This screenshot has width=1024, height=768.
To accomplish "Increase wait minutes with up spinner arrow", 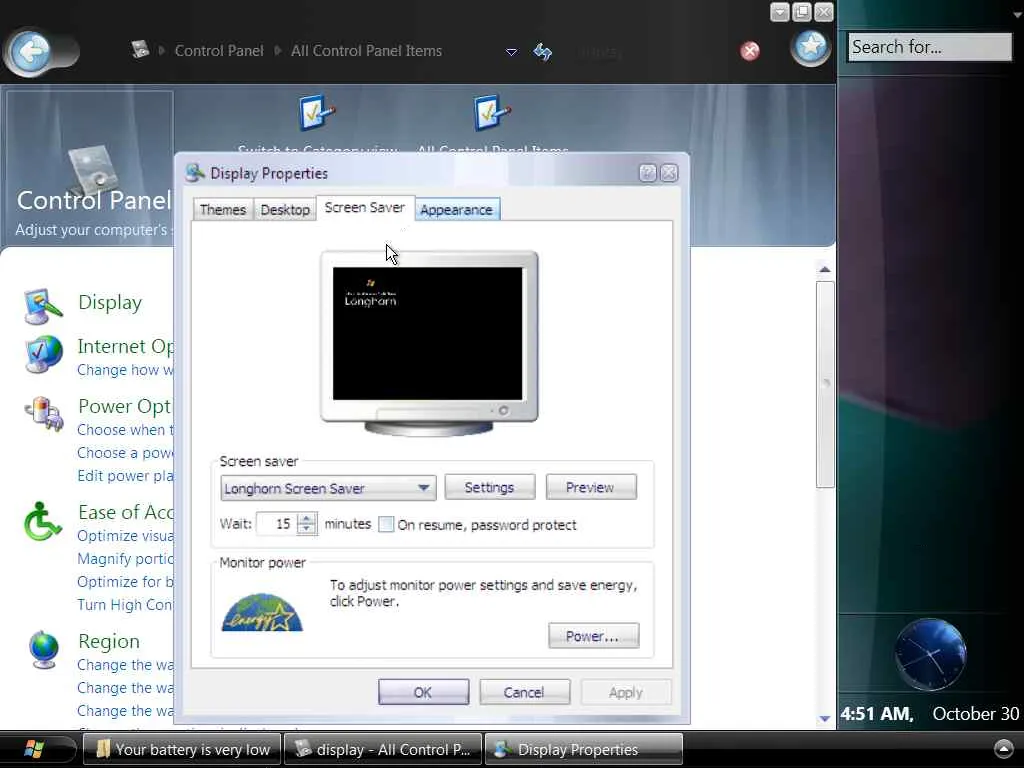I will pyautogui.click(x=306, y=518).
